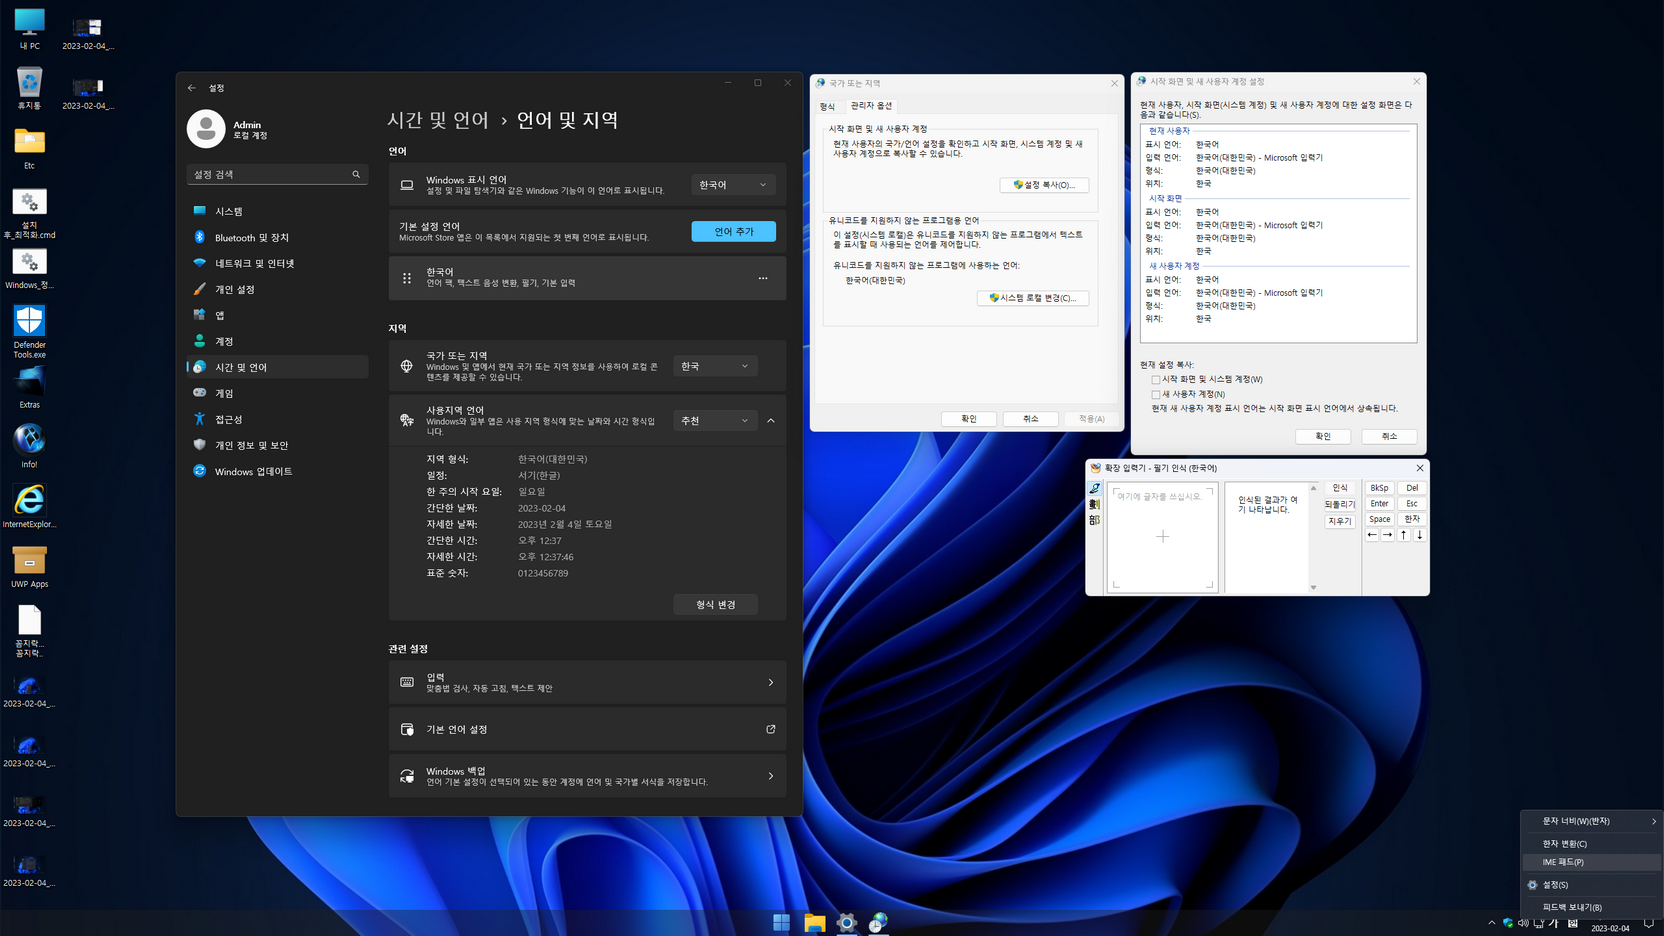Open 개인 정보 및 보안 in Settings sidebar
The height and width of the screenshot is (936, 1664).
coord(277,445)
